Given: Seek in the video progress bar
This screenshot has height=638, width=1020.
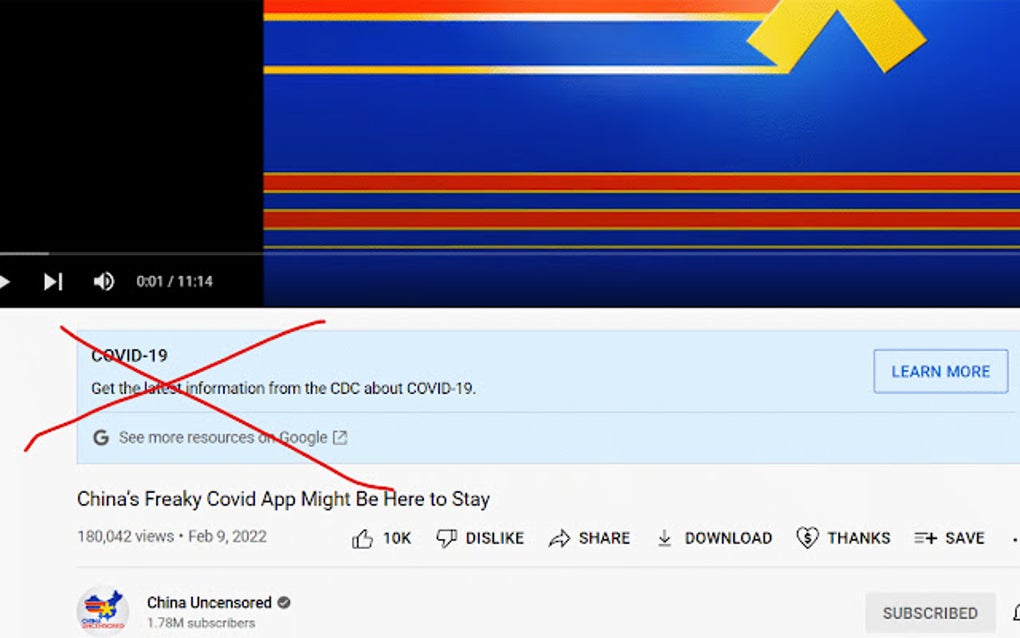Looking at the screenshot, I should click(510, 253).
